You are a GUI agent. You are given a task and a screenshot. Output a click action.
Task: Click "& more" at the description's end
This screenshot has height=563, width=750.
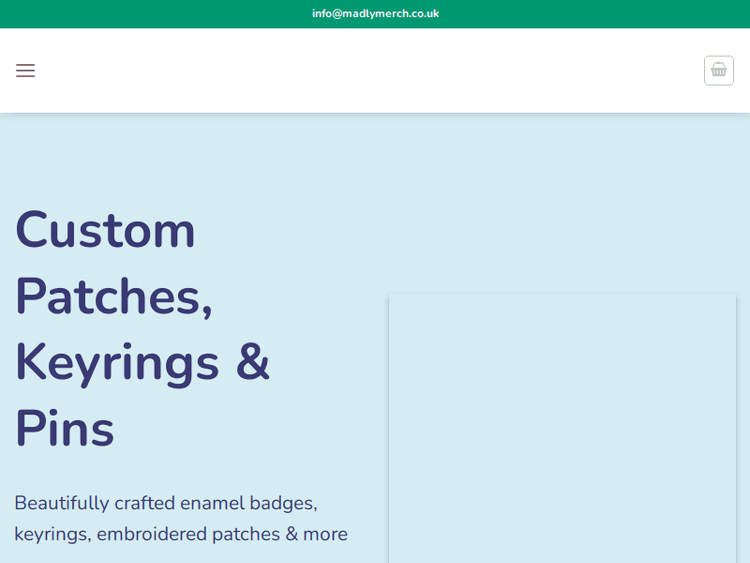pos(317,534)
